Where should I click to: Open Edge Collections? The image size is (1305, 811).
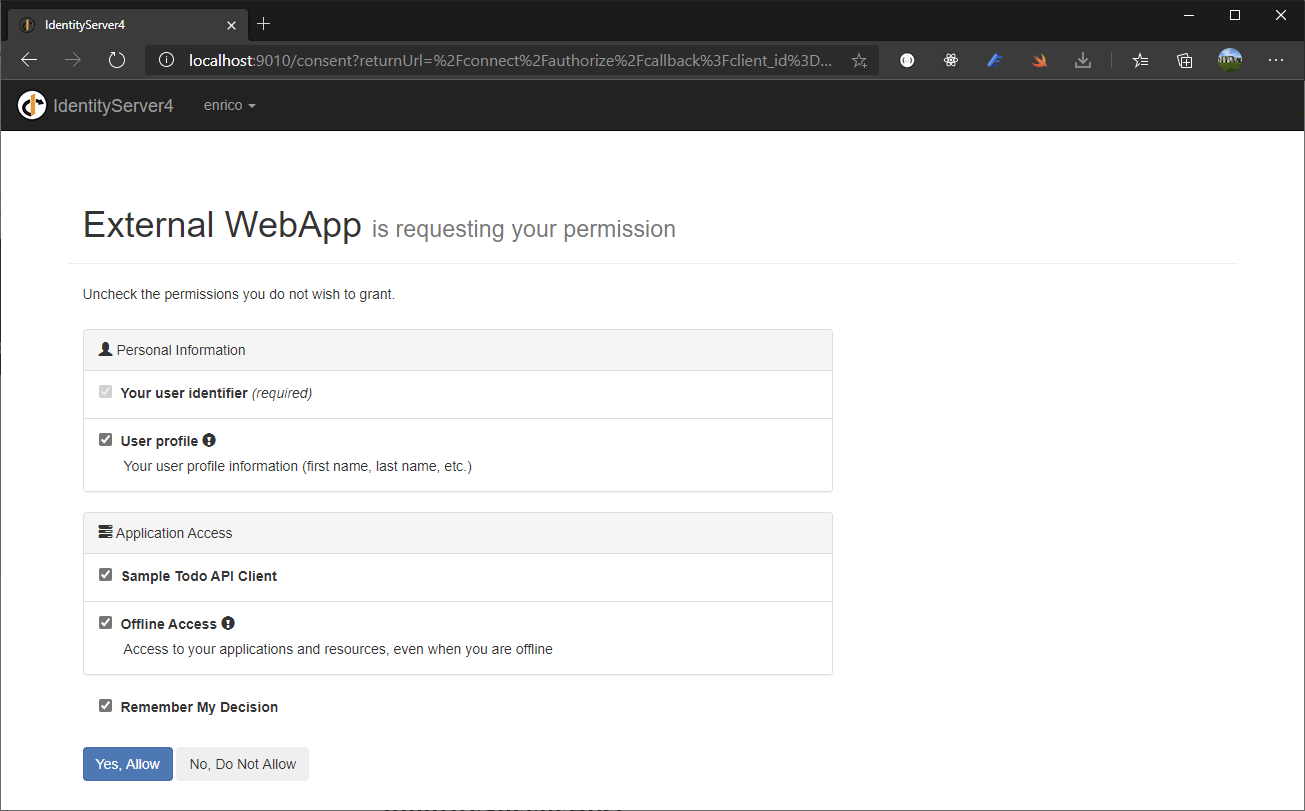pyautogui.click(x=1184, y=60)
